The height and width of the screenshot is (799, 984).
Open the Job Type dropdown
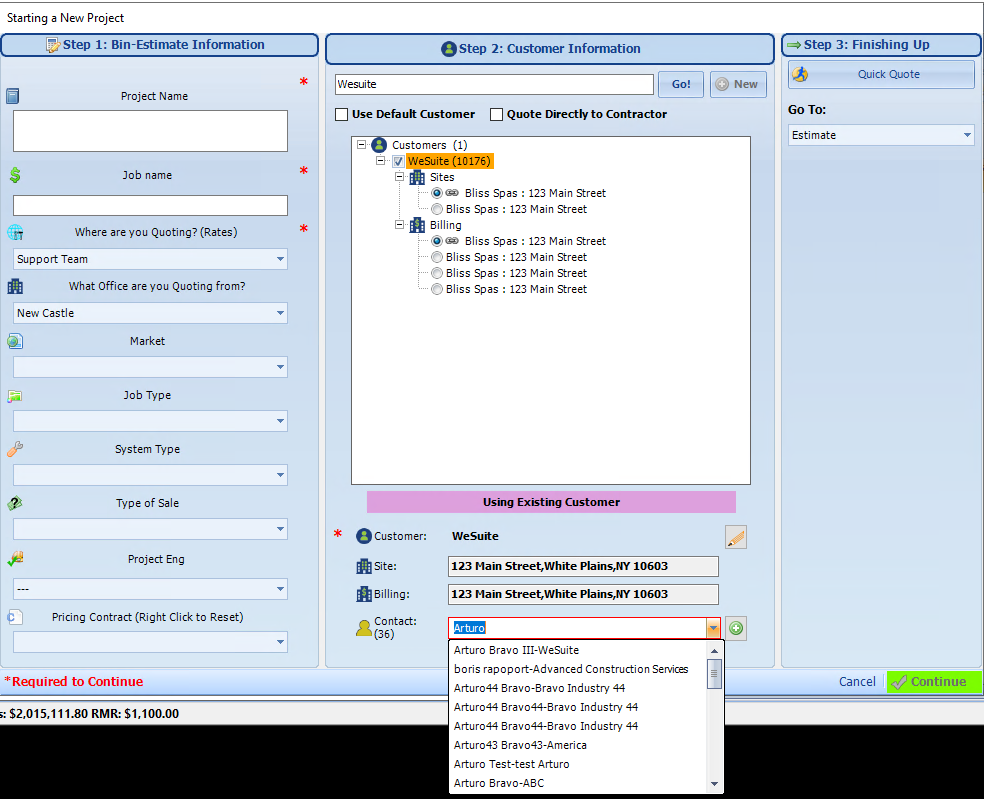(x=280, y=421)
